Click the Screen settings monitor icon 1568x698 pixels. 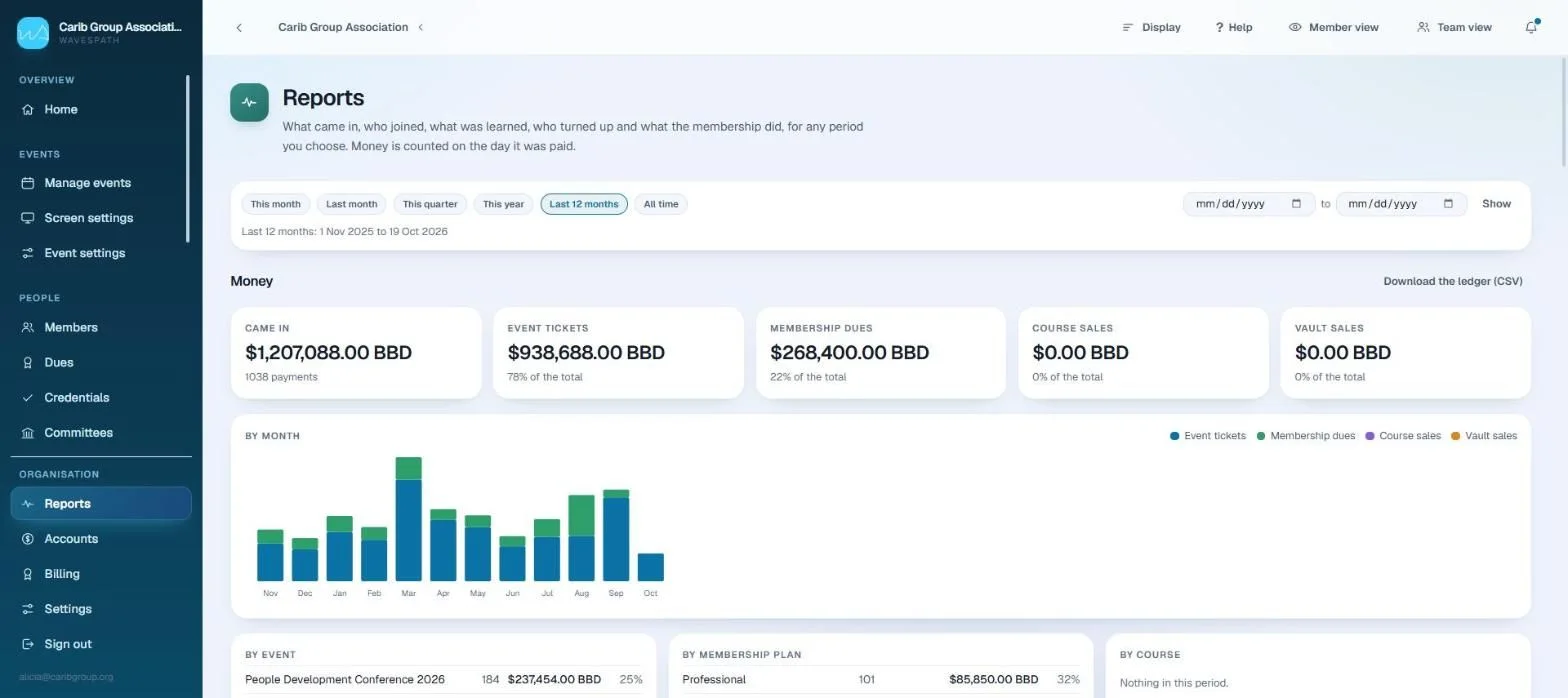[x=28, y=218]
